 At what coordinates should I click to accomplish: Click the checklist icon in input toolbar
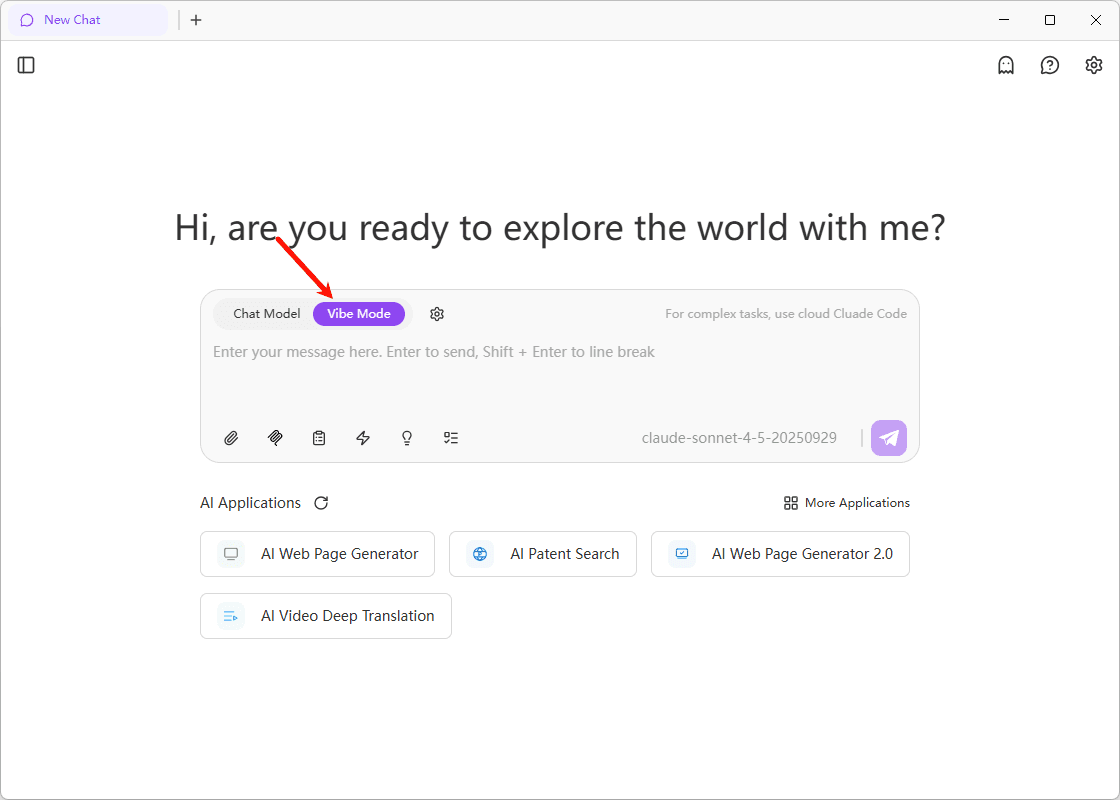tap(451, 438)
